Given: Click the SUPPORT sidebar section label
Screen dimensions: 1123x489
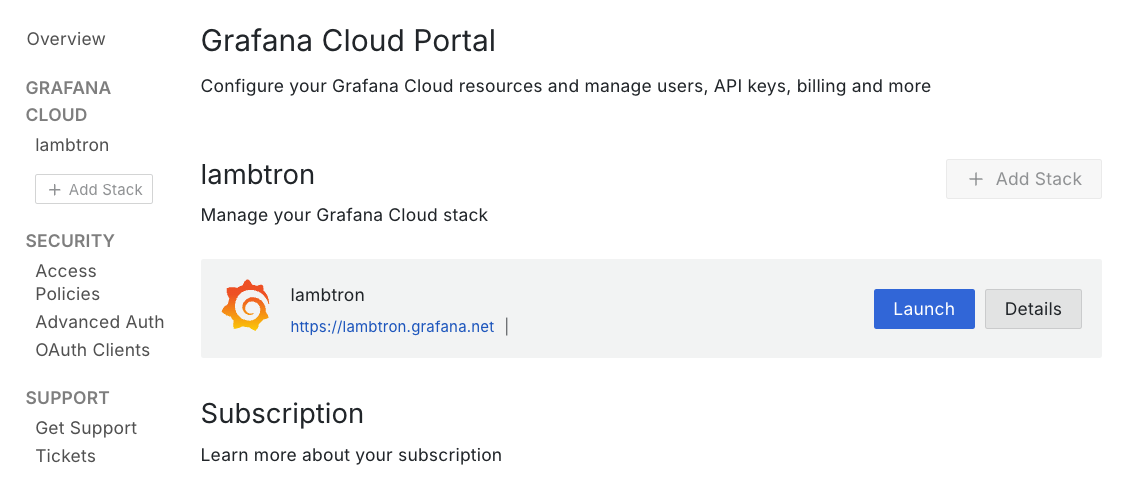Looking at the screenshot, I should [68, 398].
